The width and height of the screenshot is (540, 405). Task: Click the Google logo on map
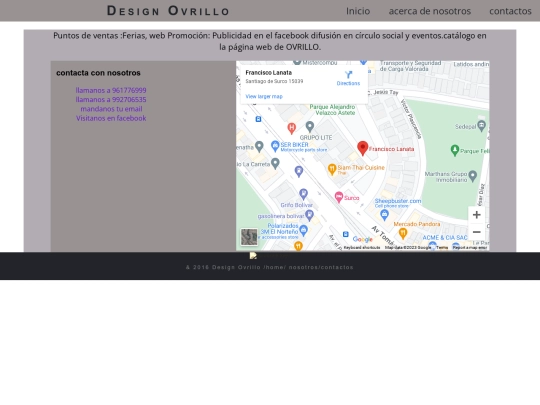click(363, 239)
